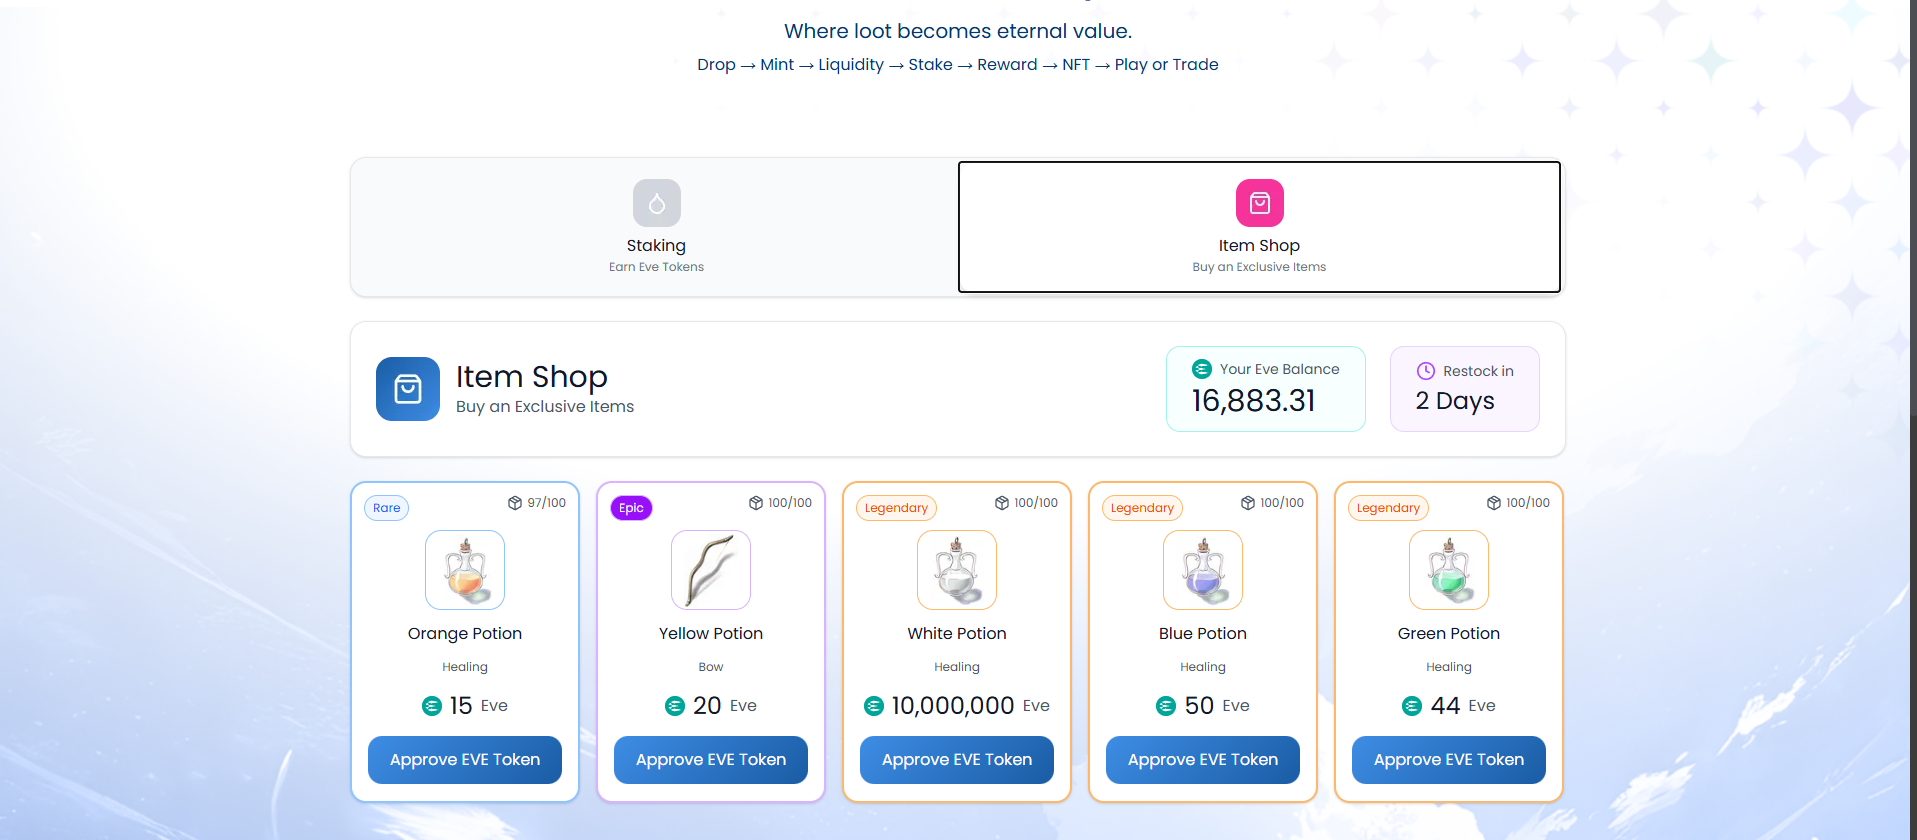Open the Orange Potion item image
Screen dimensions: 1917x840
465,570
